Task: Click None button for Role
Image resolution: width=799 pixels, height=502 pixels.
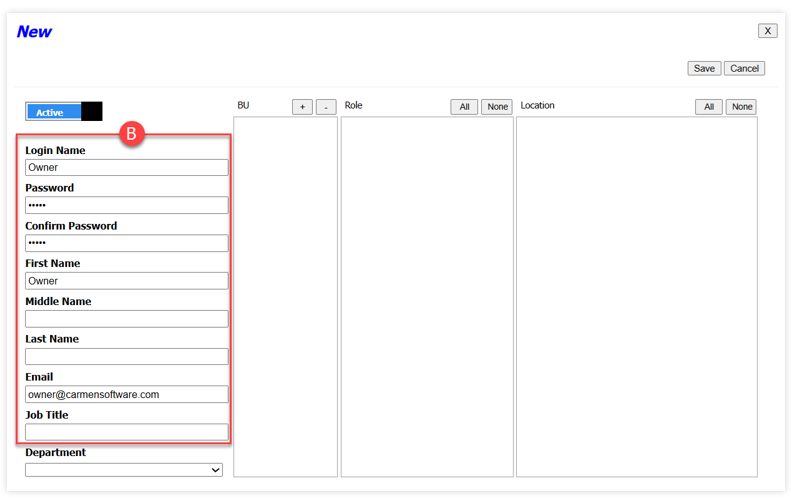Action: [x=497, y=107]
